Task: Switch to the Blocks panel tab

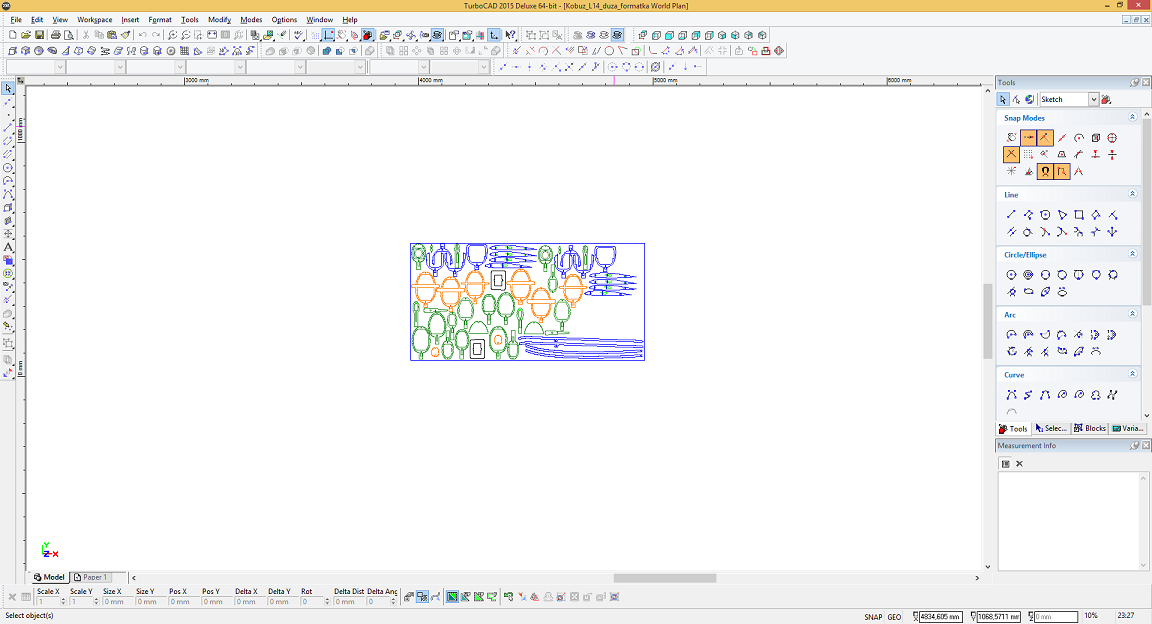Action: [1090, 428]
